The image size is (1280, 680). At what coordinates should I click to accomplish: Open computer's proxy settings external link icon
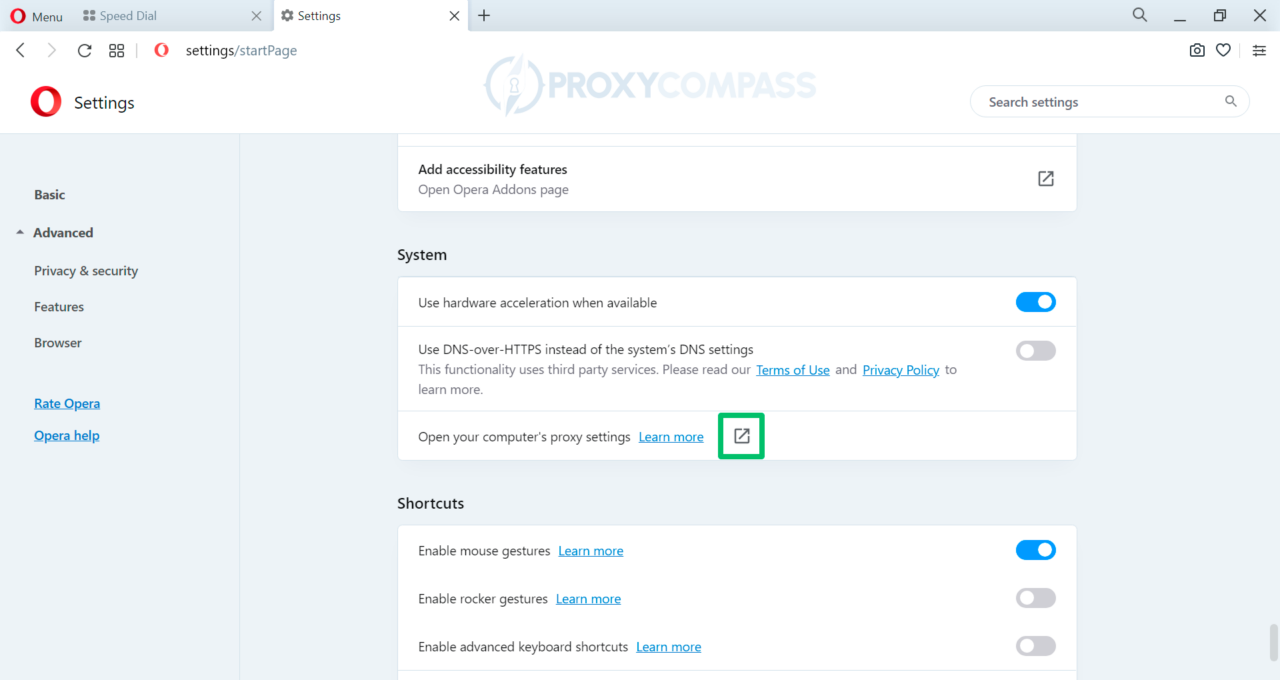[x=741, y=436]
